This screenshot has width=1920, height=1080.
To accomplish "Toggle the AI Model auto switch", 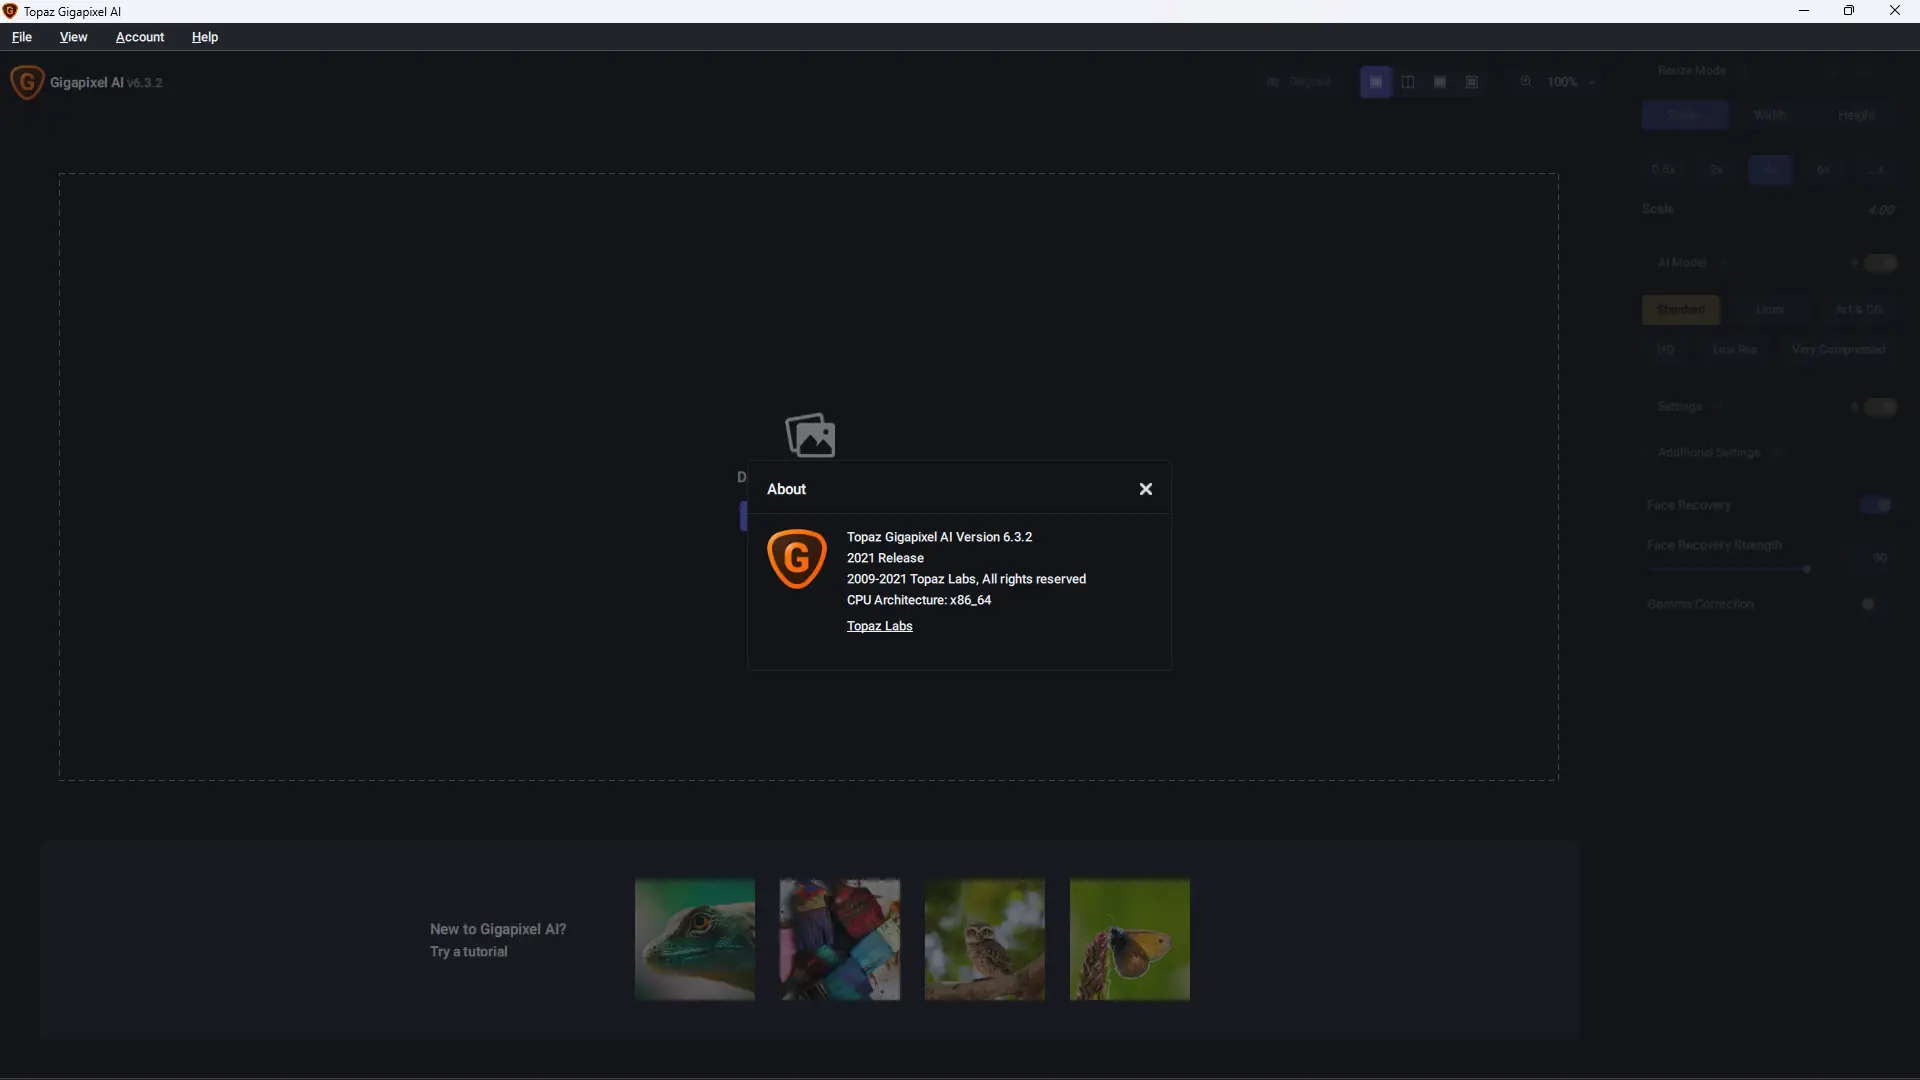I will (x=1879, y=263).
